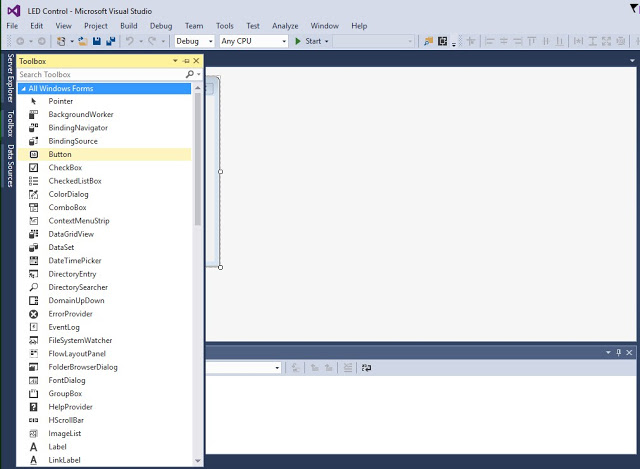
Task: Select the GroupBox item in Toolbox
Action: 104,393
